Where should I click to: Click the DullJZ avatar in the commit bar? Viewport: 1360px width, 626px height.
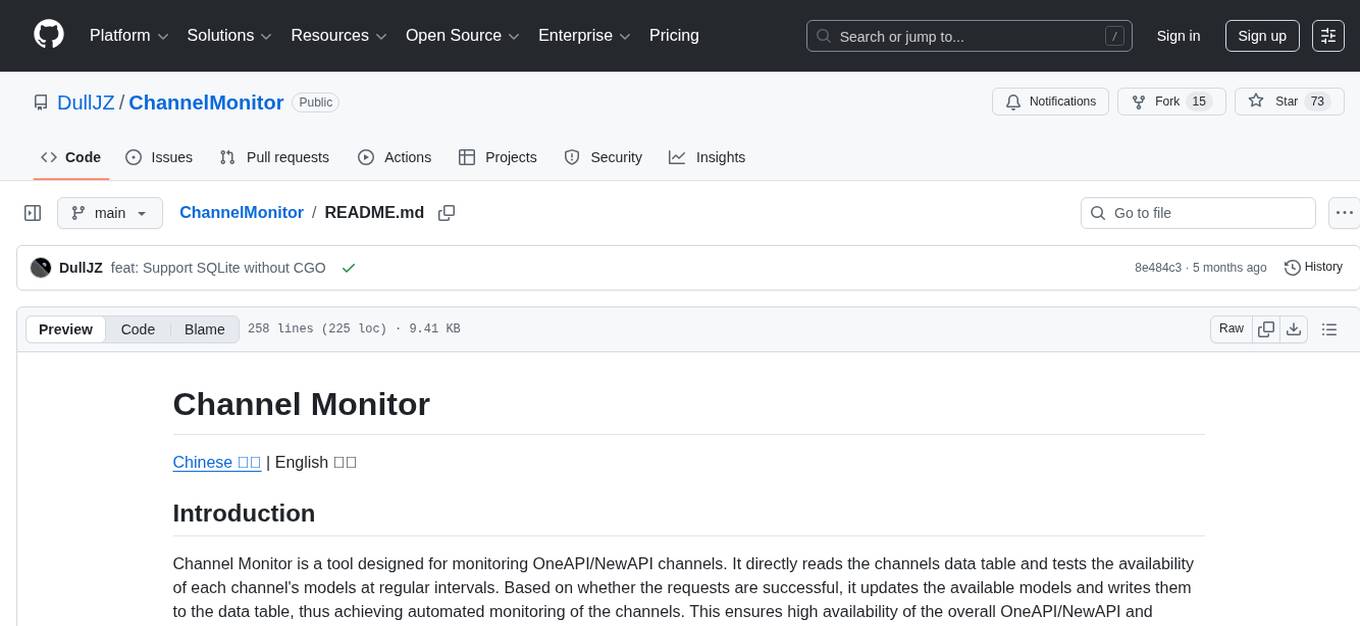41,267
